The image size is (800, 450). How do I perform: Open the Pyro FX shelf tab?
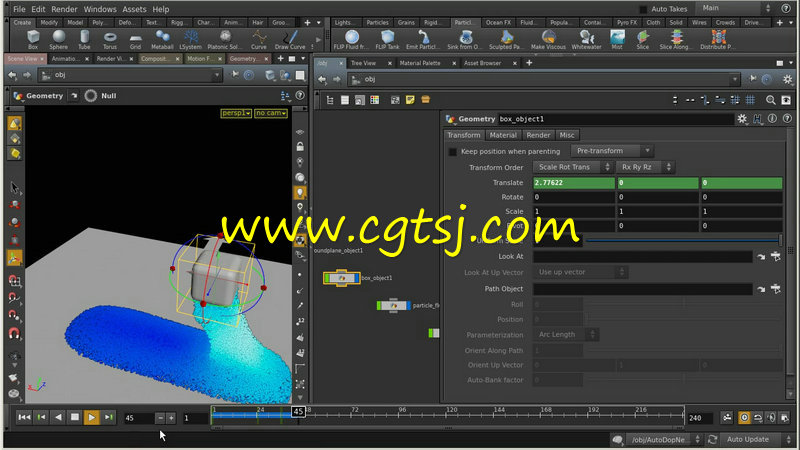click(627, 22)
